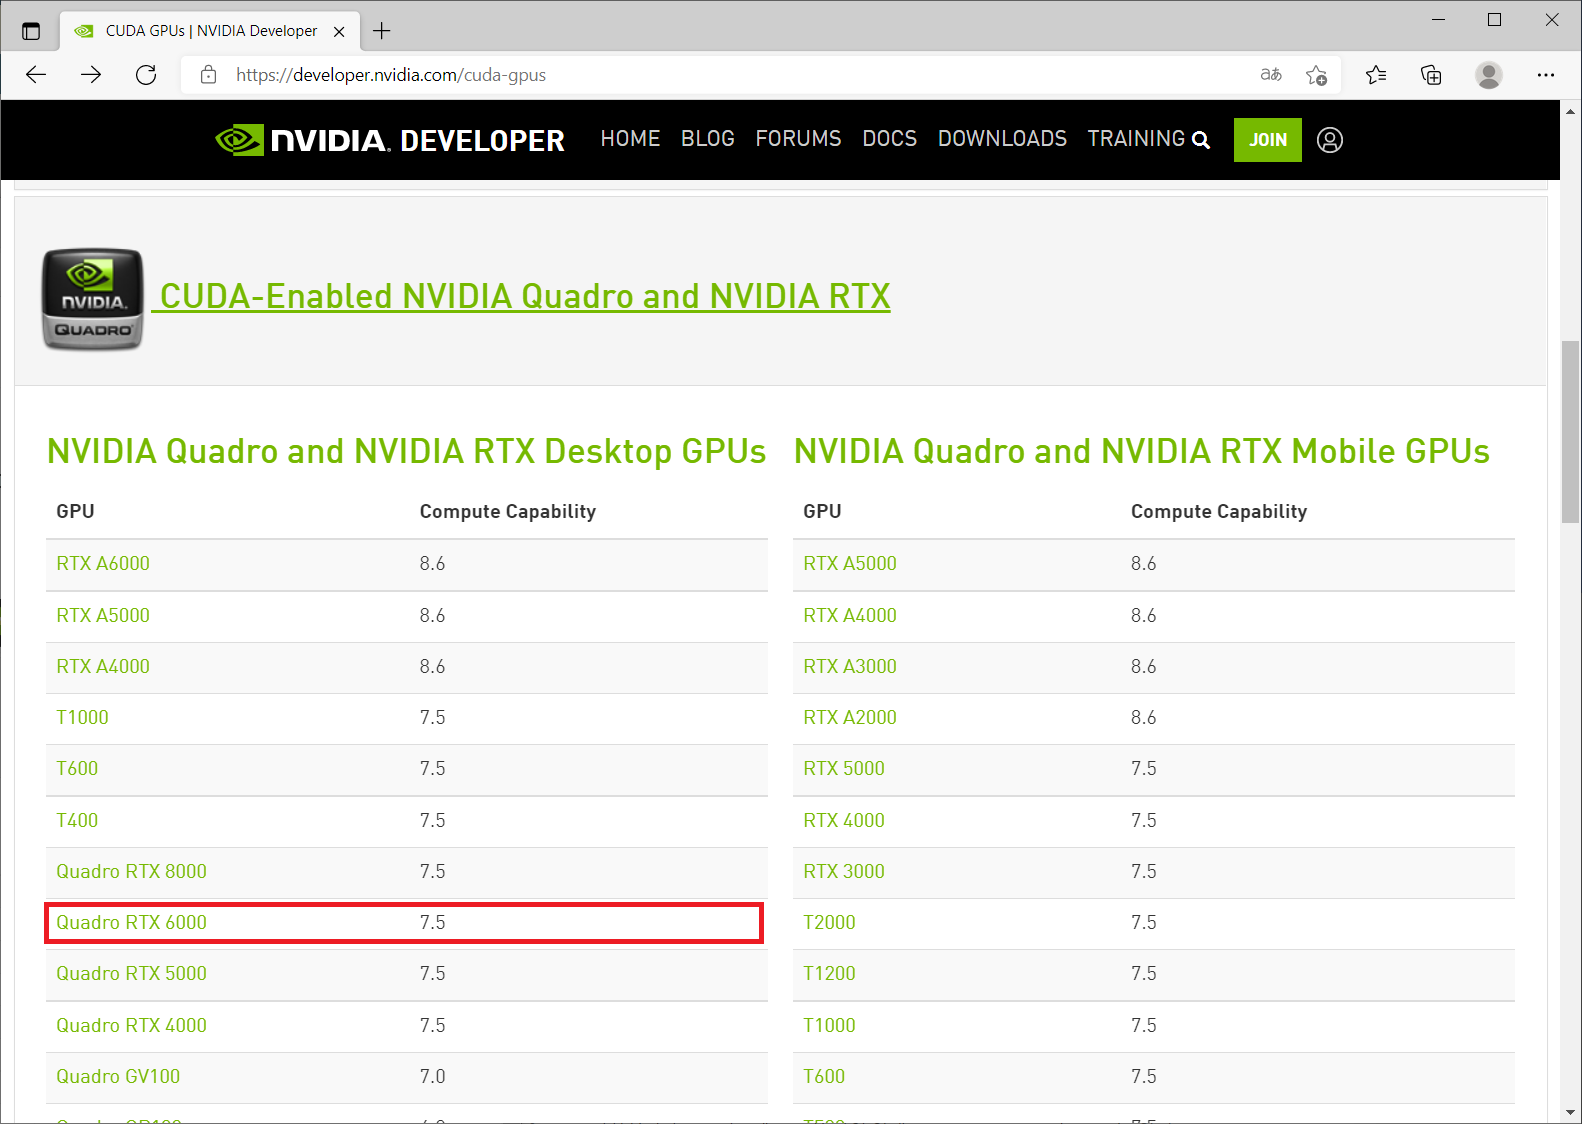This screenshot has height=1124, width=1582.
Task: Open desktop T600 link
Action: (x=77, y=768)
